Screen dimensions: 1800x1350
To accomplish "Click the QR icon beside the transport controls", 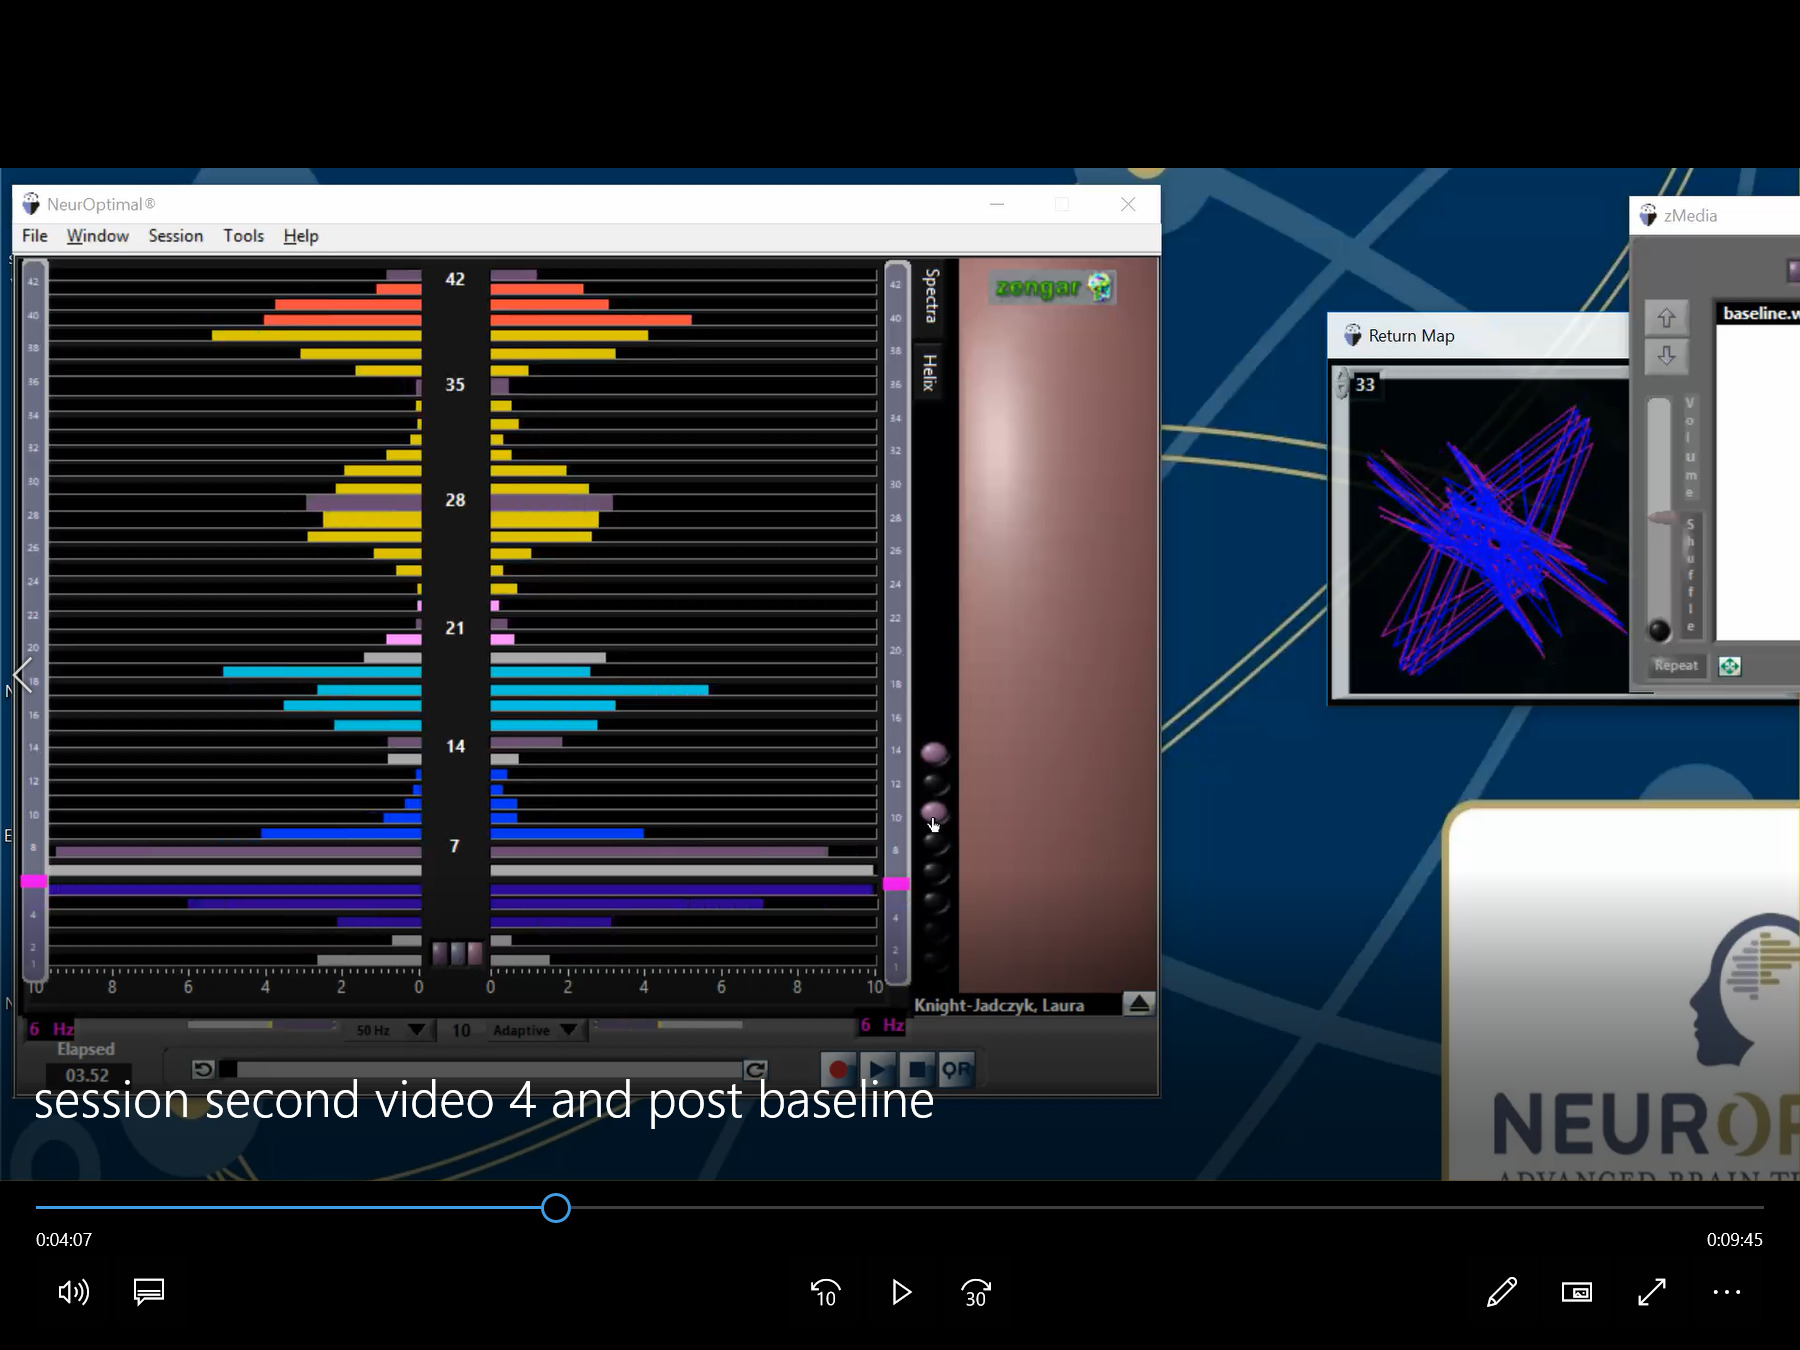I will tap(957, 1068).
